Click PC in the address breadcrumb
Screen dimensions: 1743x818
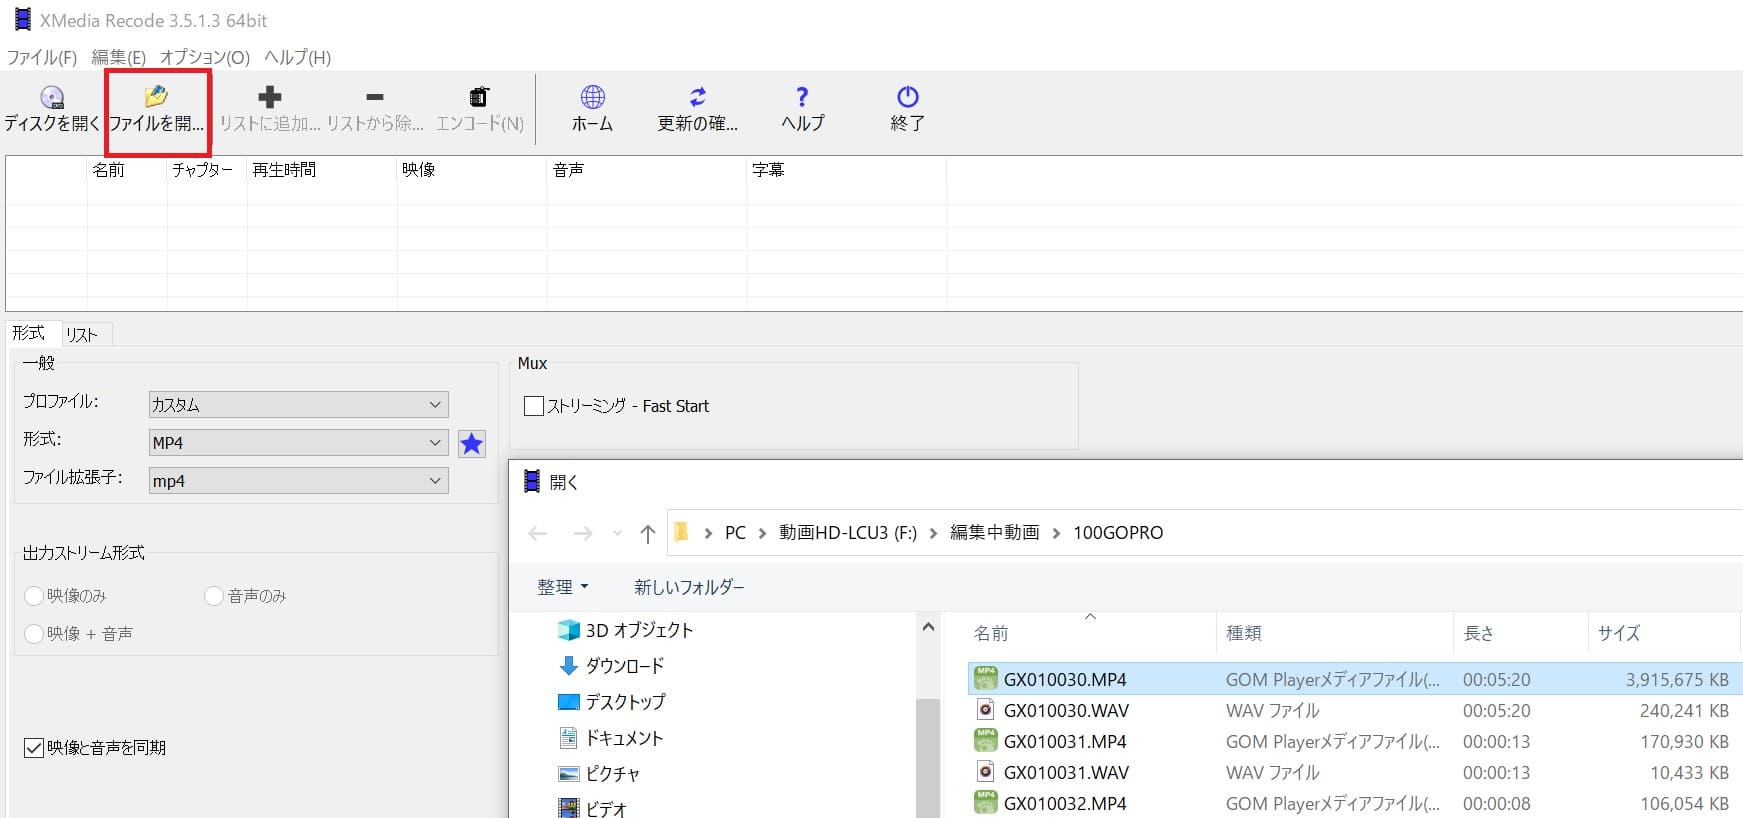point(735,533)
